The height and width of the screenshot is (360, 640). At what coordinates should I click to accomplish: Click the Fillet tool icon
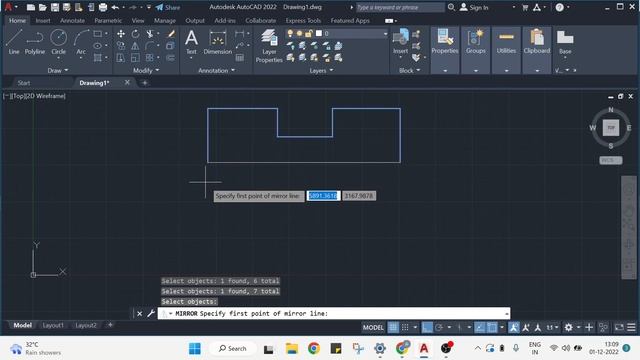[150, 46]
